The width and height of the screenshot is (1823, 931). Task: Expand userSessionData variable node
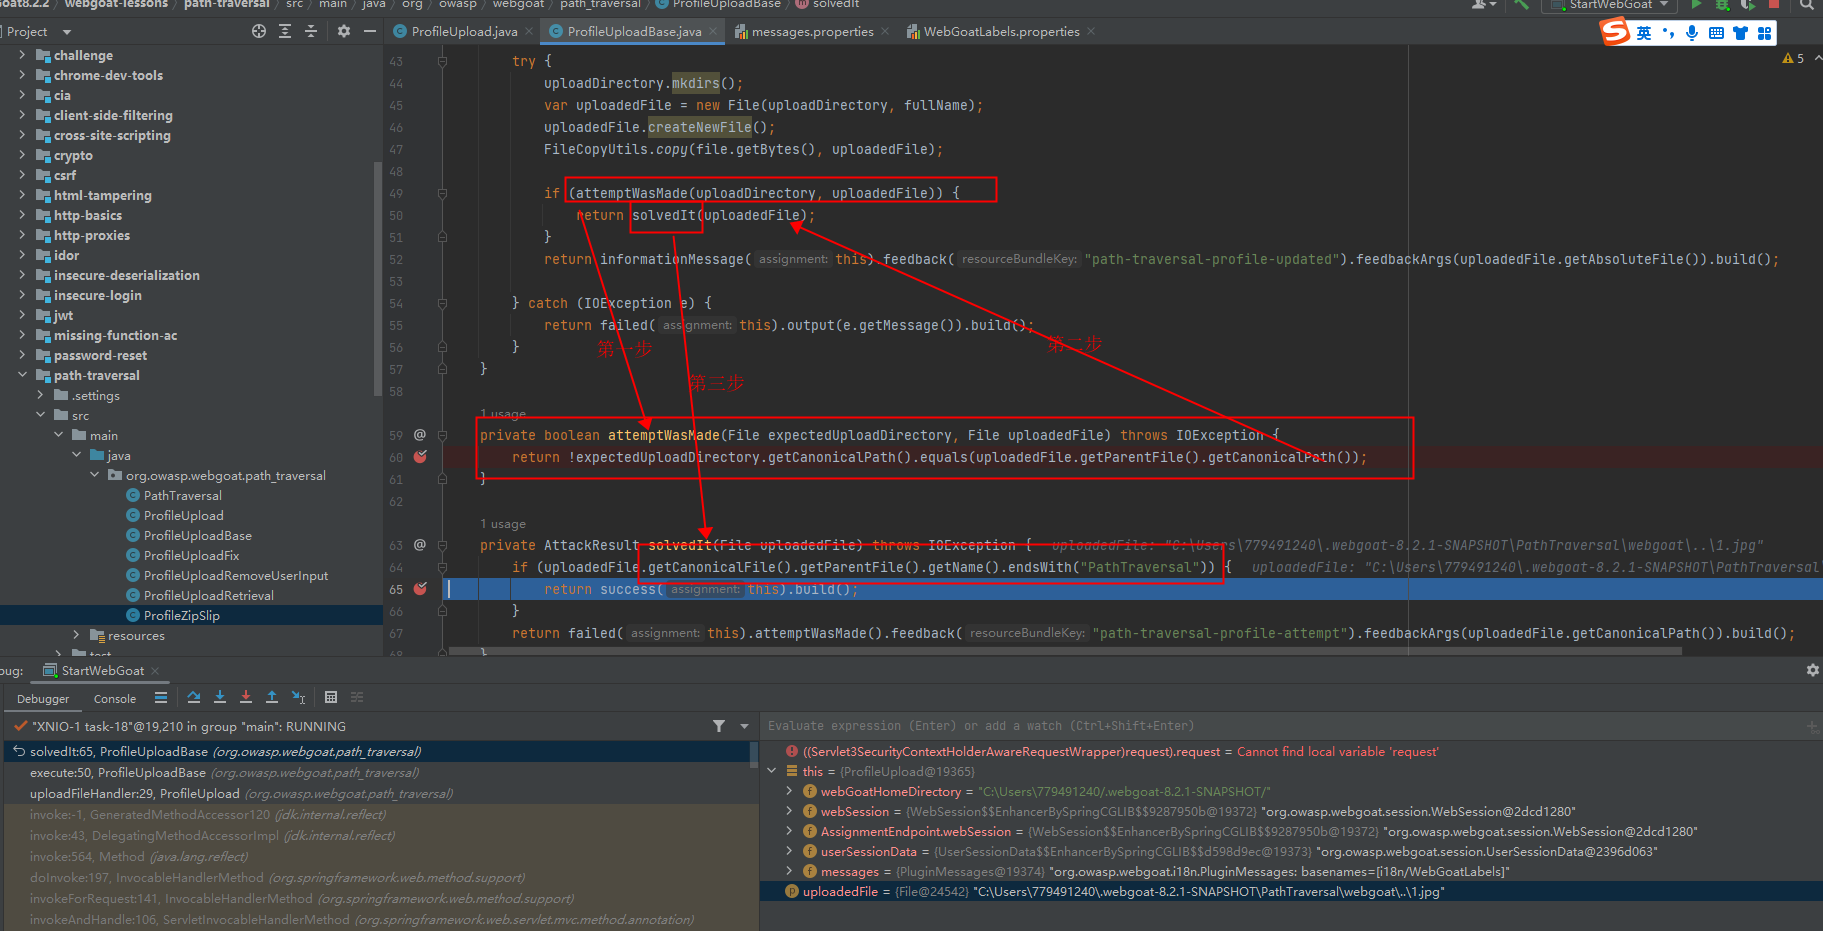coord(789,851)
